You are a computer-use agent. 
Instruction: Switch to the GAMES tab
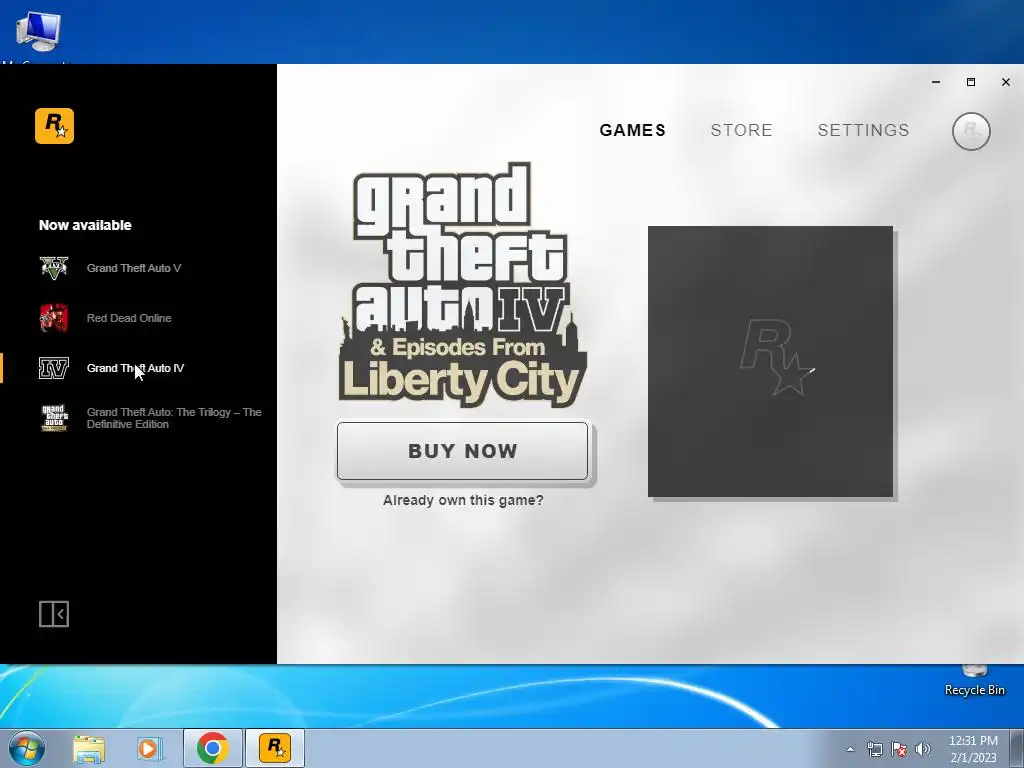point(633,130)
